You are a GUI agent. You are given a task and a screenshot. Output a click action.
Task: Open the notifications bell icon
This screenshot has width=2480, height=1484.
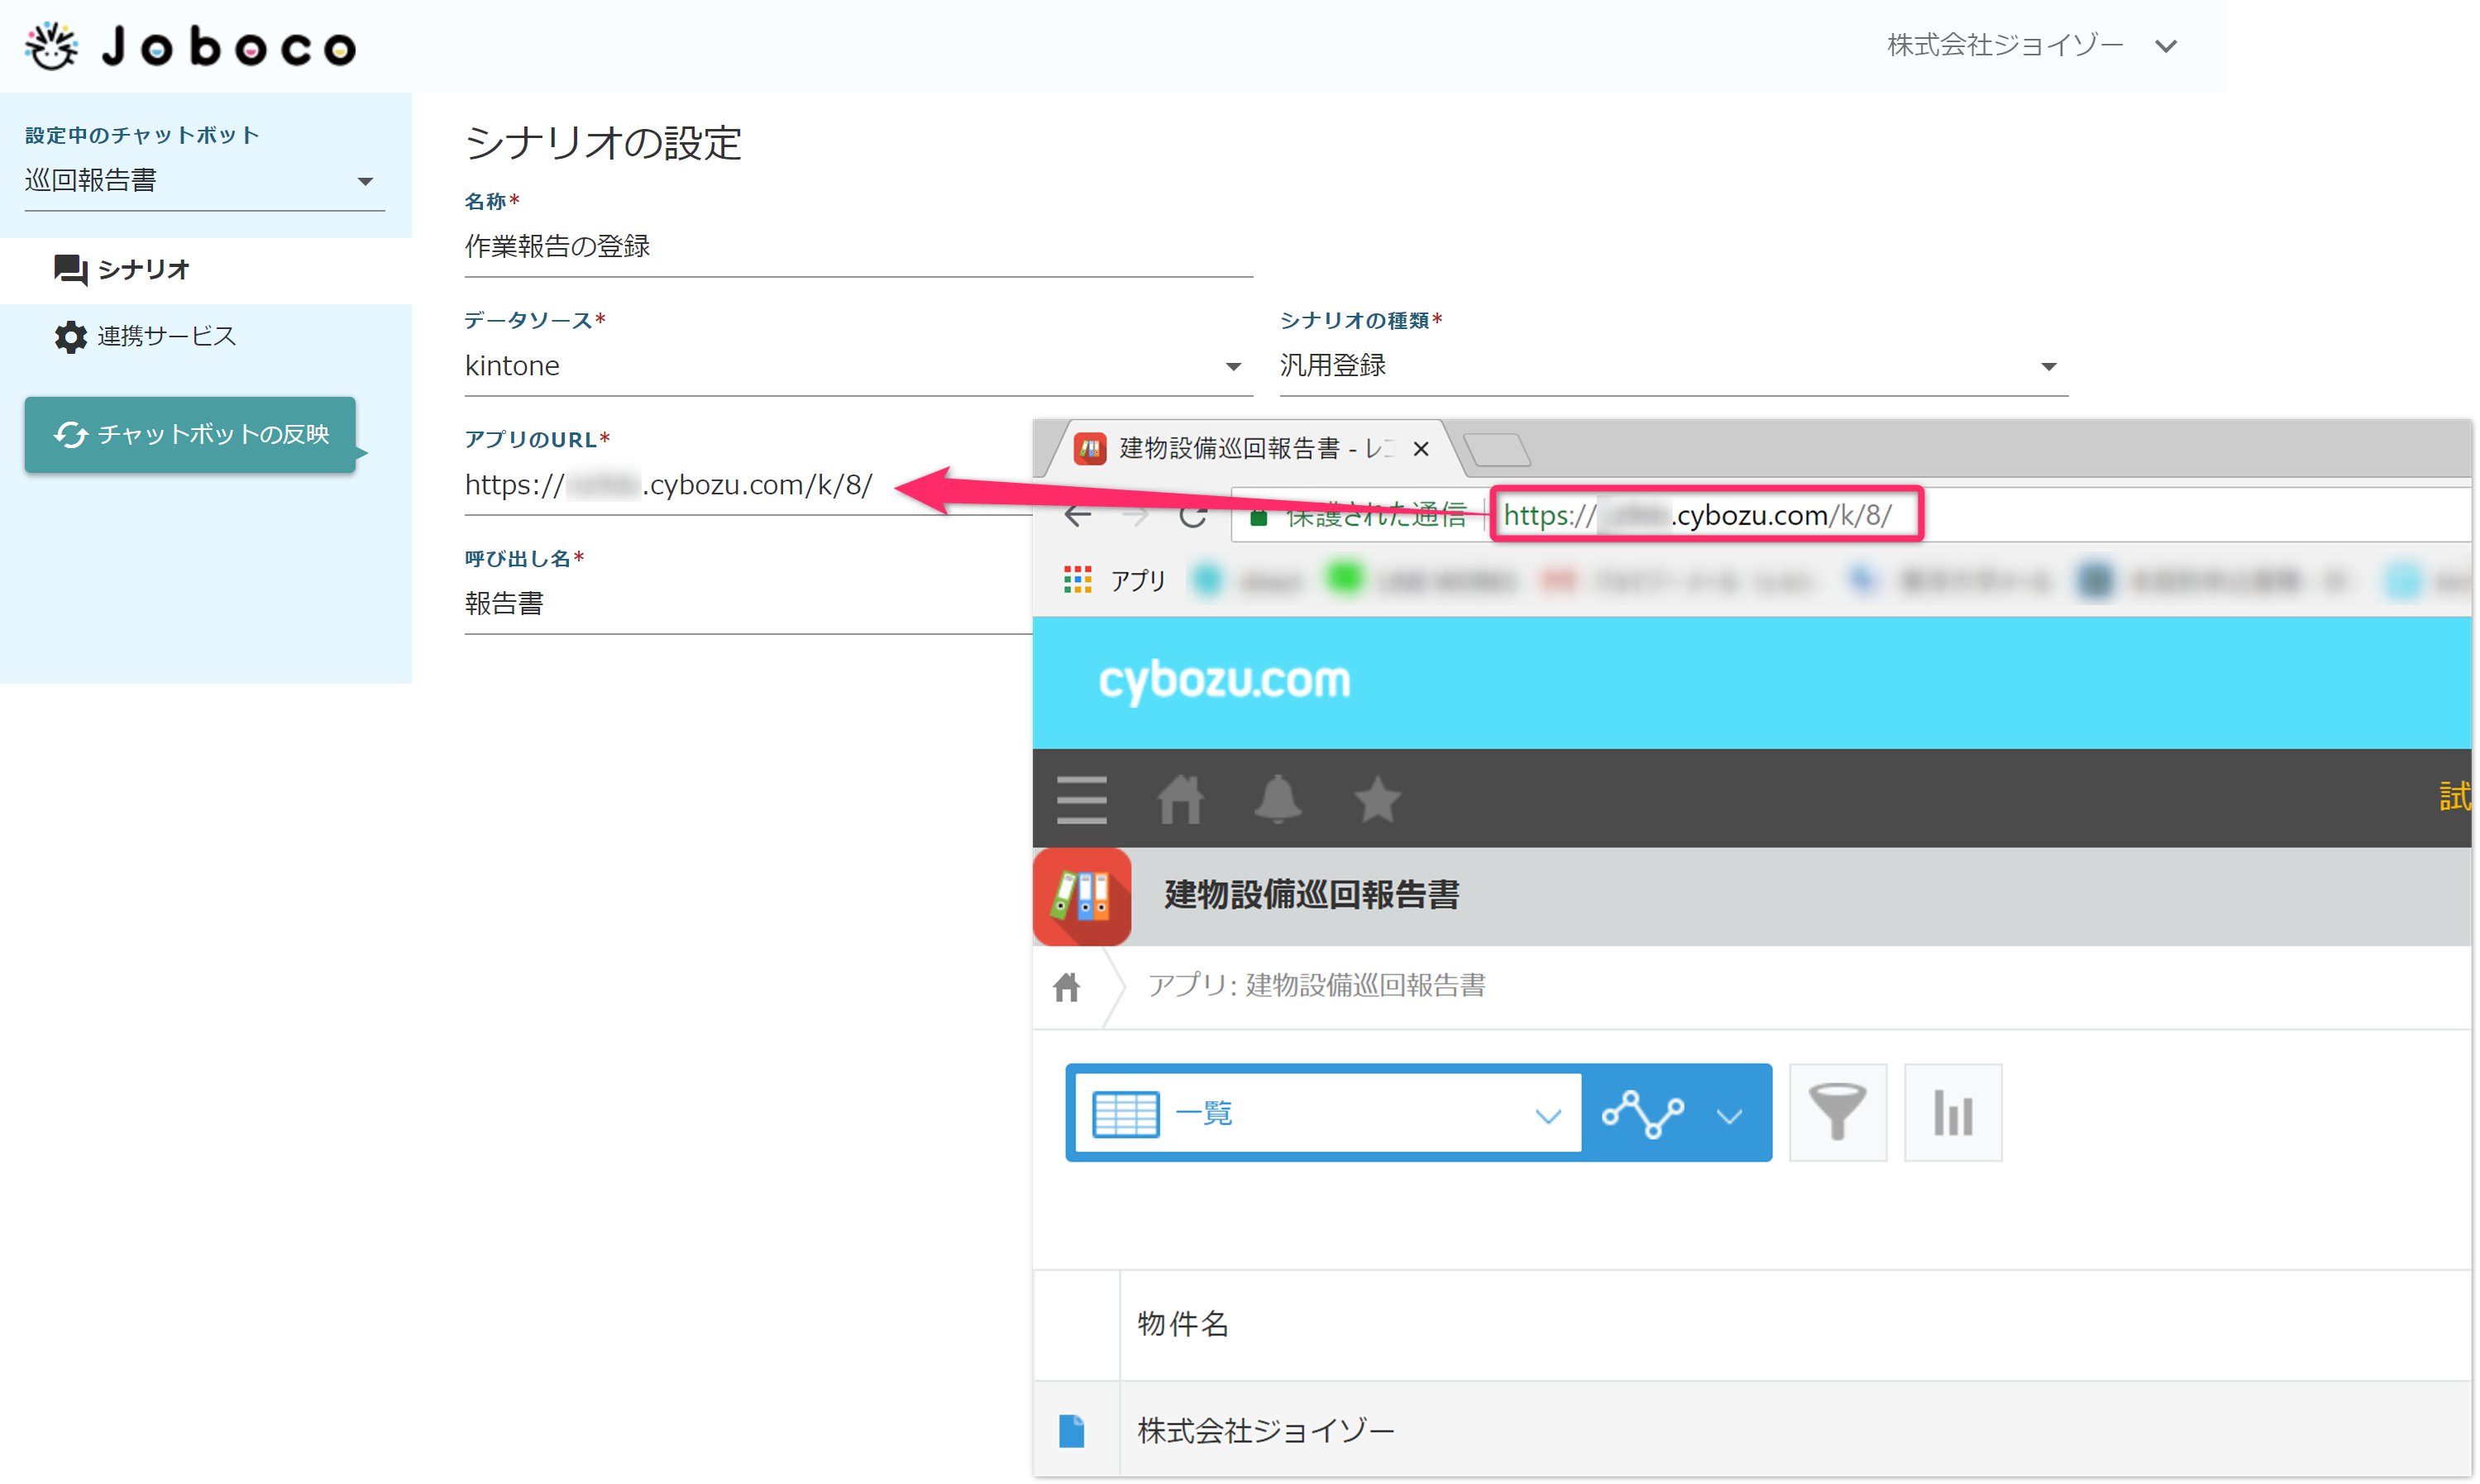pos(1278,799)
